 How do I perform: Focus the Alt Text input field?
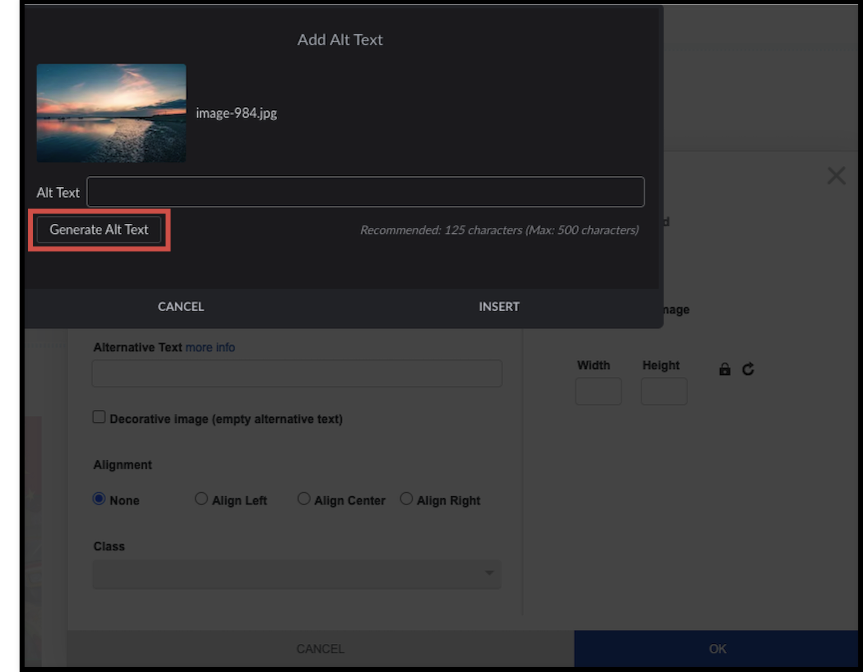365,192
